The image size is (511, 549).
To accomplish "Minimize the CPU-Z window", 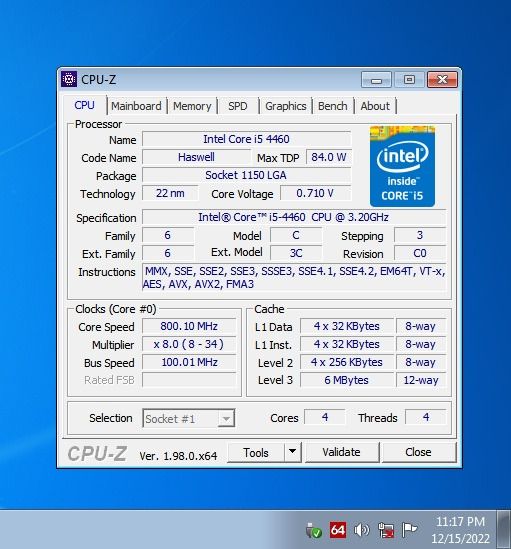I will pos(376,80).
